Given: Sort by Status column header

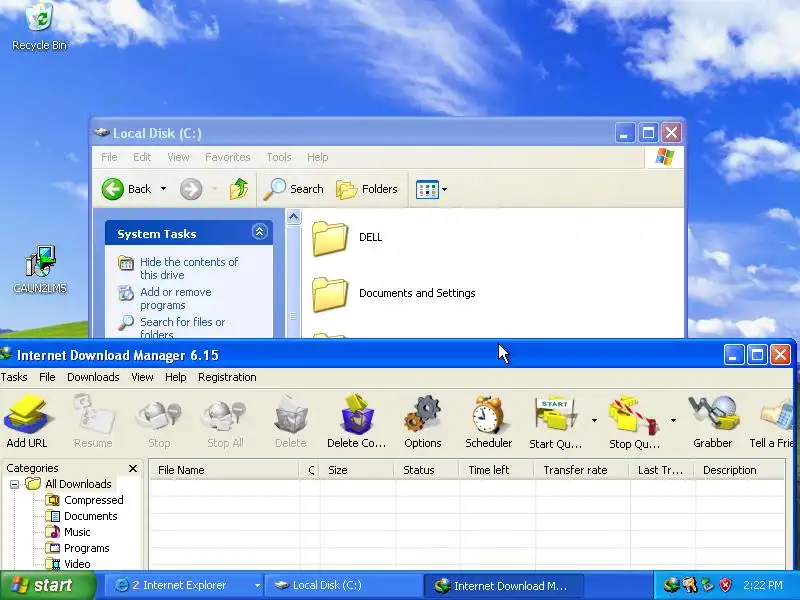Looking at the screenshot, I should click(427, 470).
